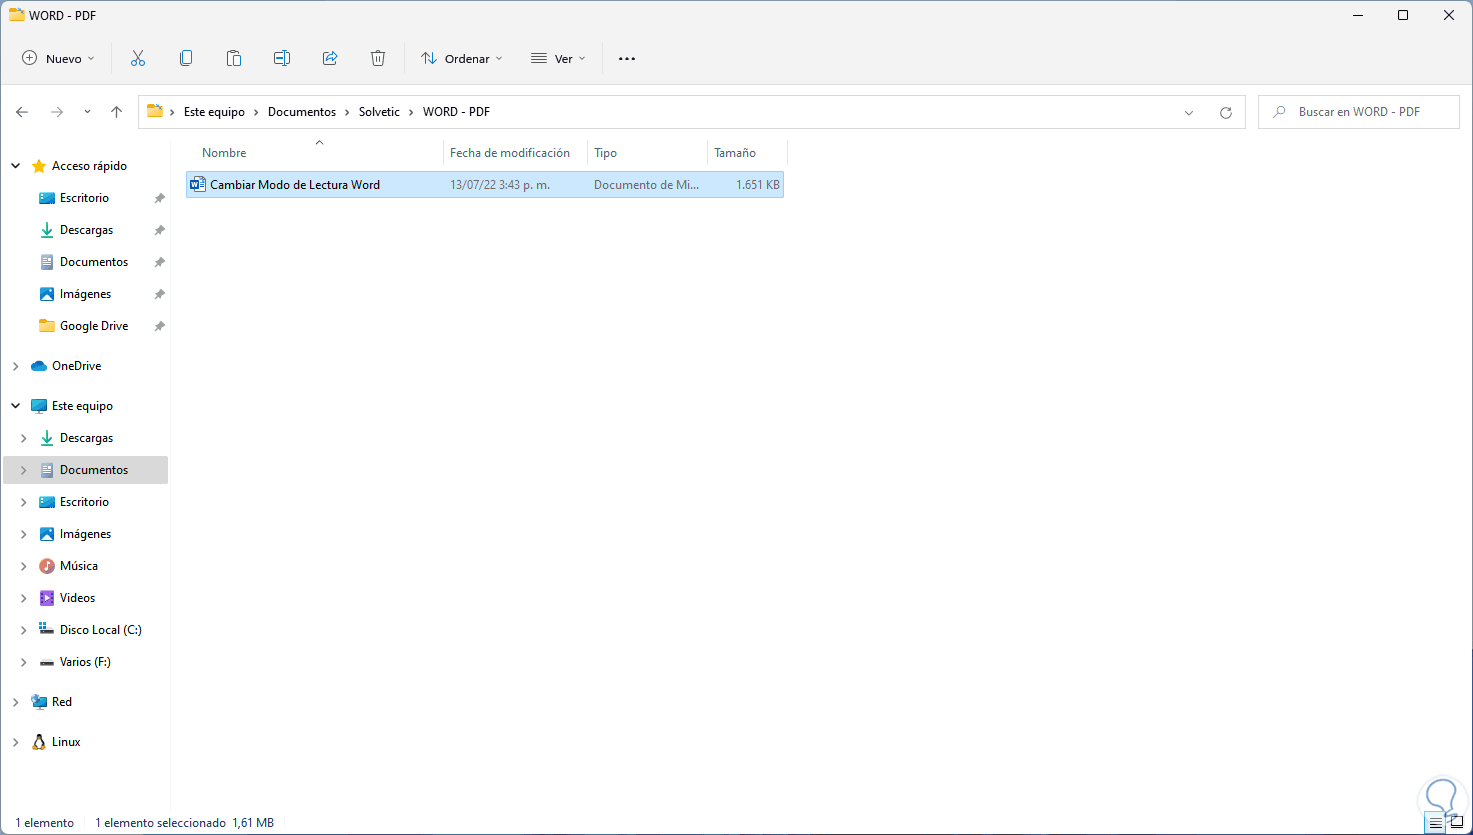This screenshot has width=1473, height=835.
Task: Click Documentos in address breadcrumb
Action: click(302, 112)
